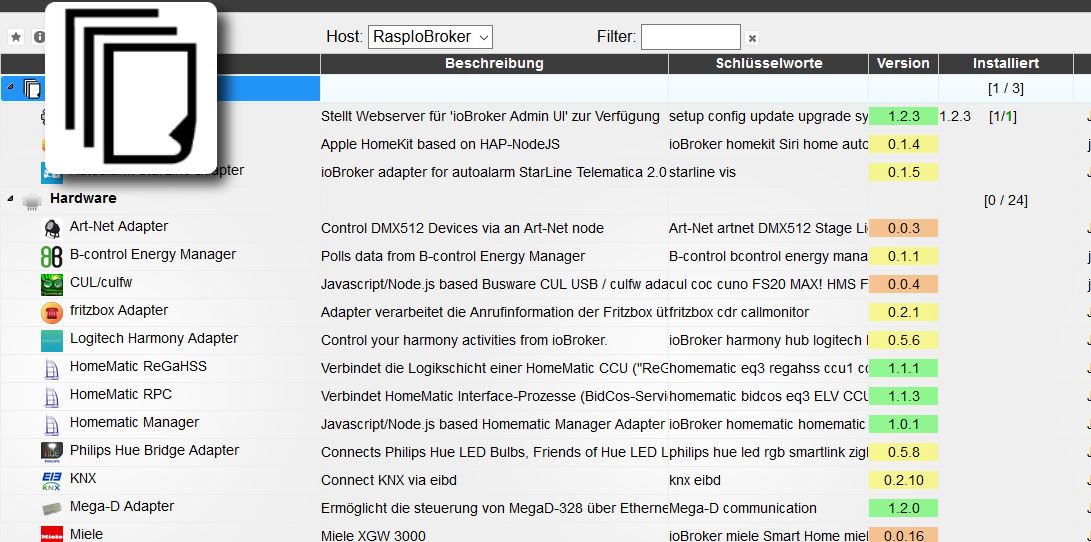The width and height of the screenshot is (1091, 542).
Task: Click version cell 0.1.4
Action: tap(903, 144)
